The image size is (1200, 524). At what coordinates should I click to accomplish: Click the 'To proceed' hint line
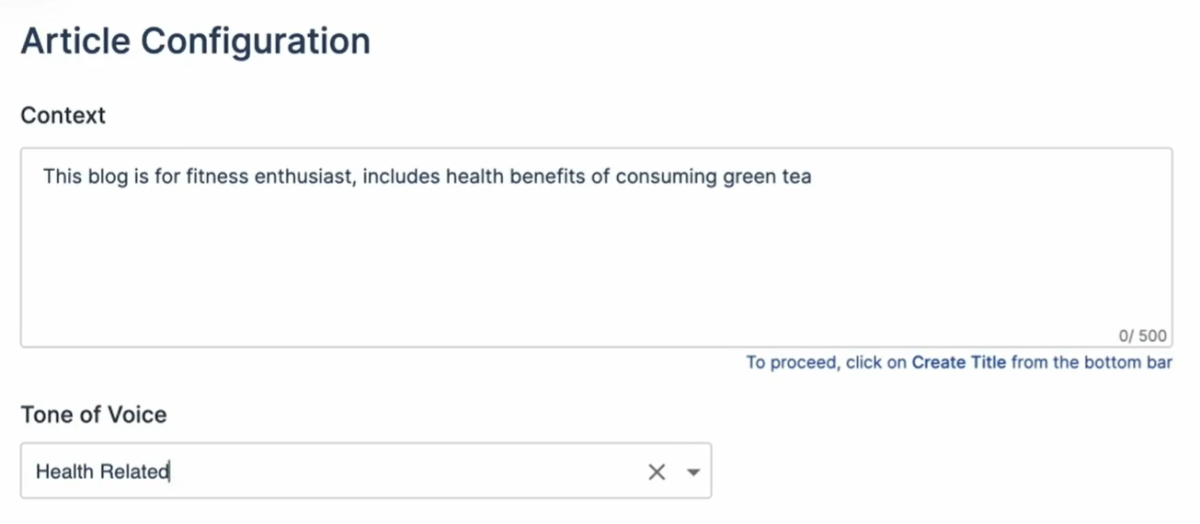pos(826,363)
